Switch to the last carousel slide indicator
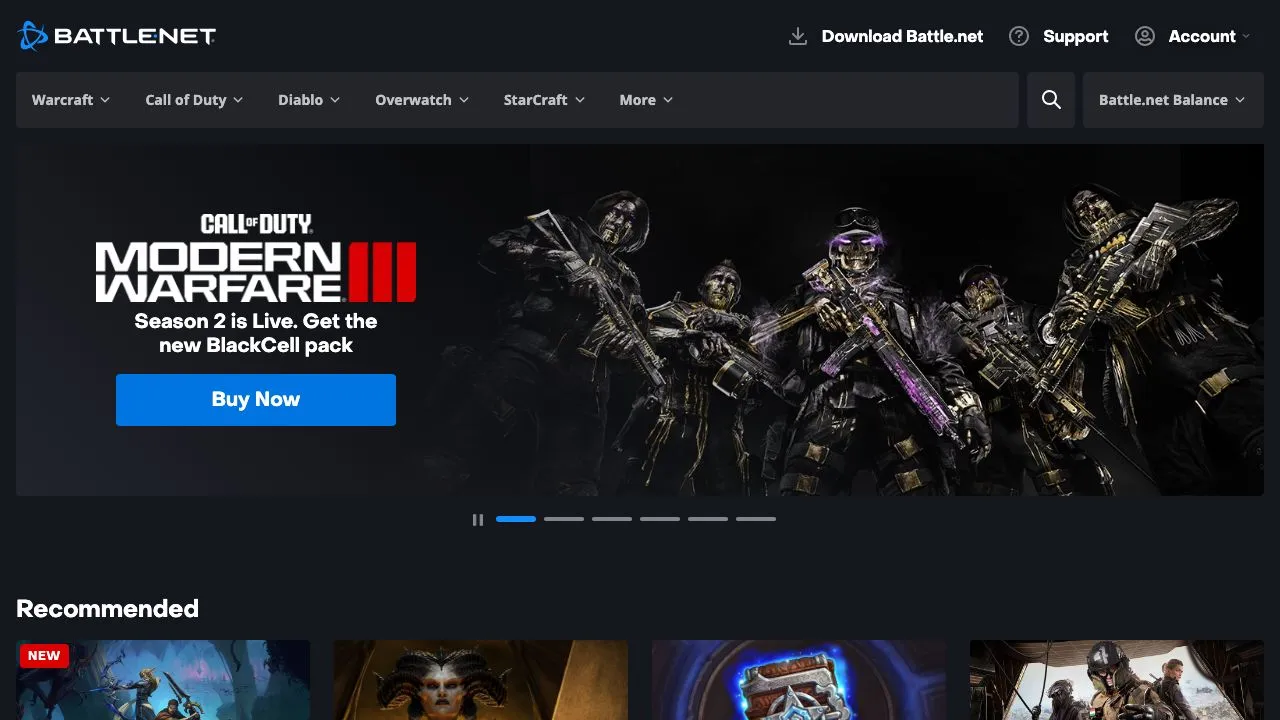 point(756,519)
